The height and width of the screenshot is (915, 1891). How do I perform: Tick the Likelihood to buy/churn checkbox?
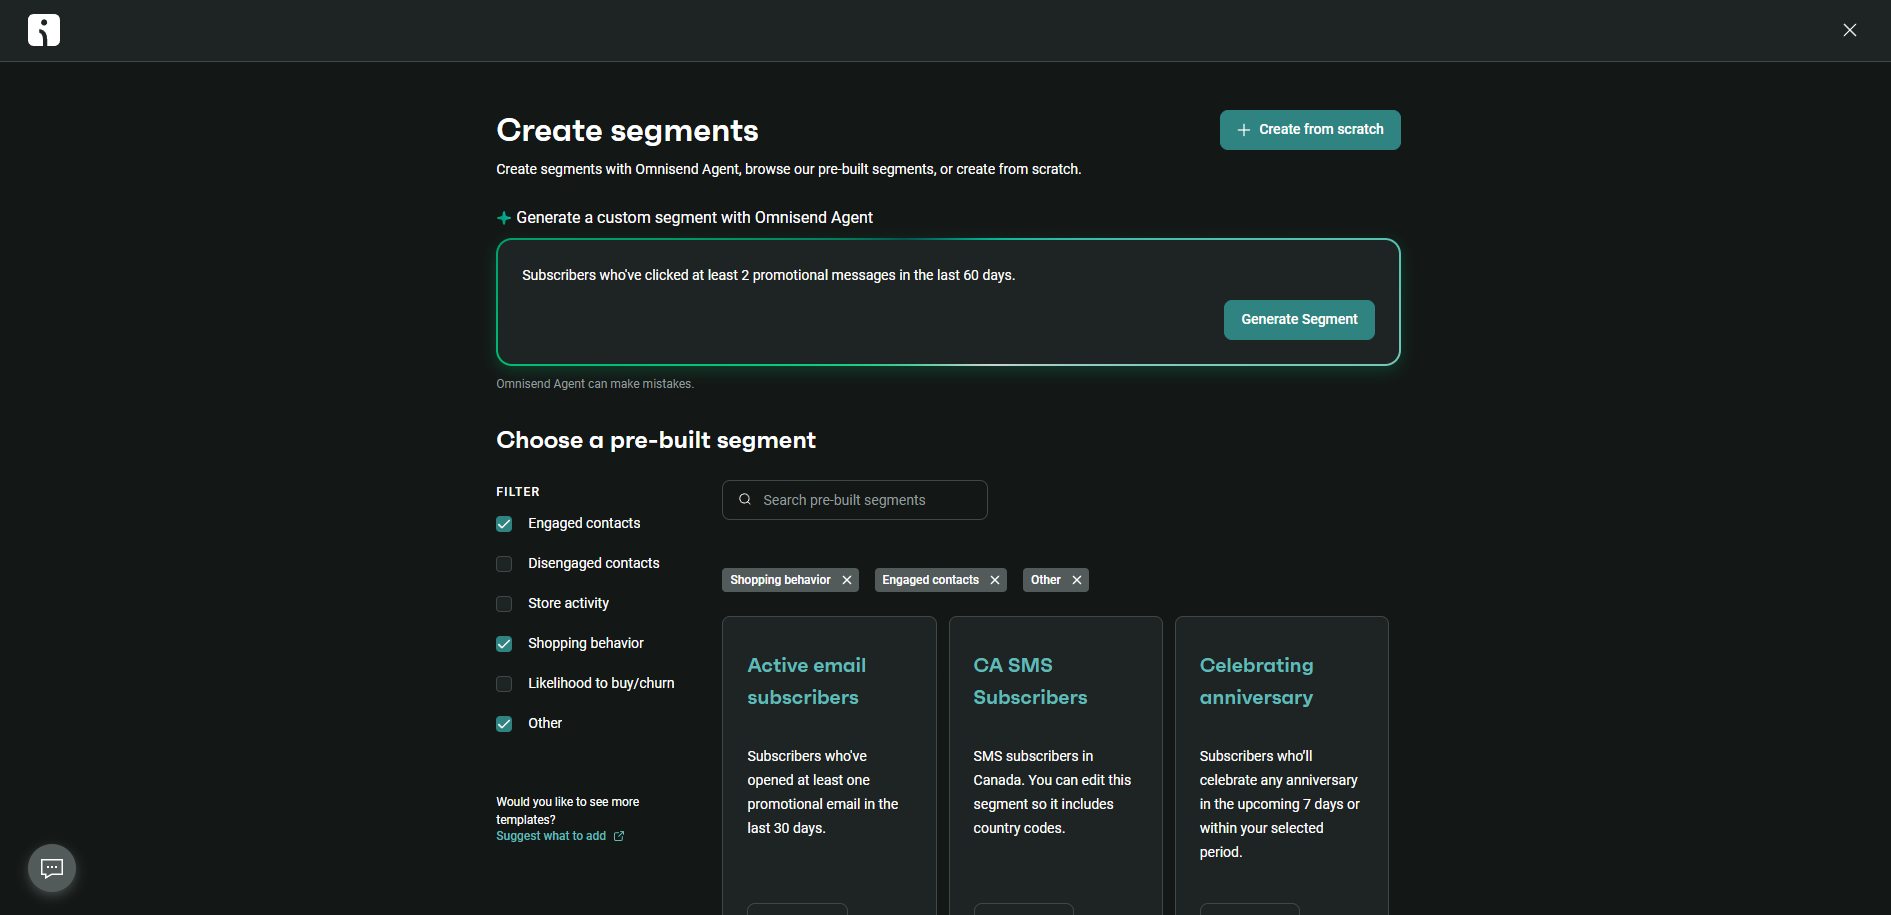tap(504, 684)
